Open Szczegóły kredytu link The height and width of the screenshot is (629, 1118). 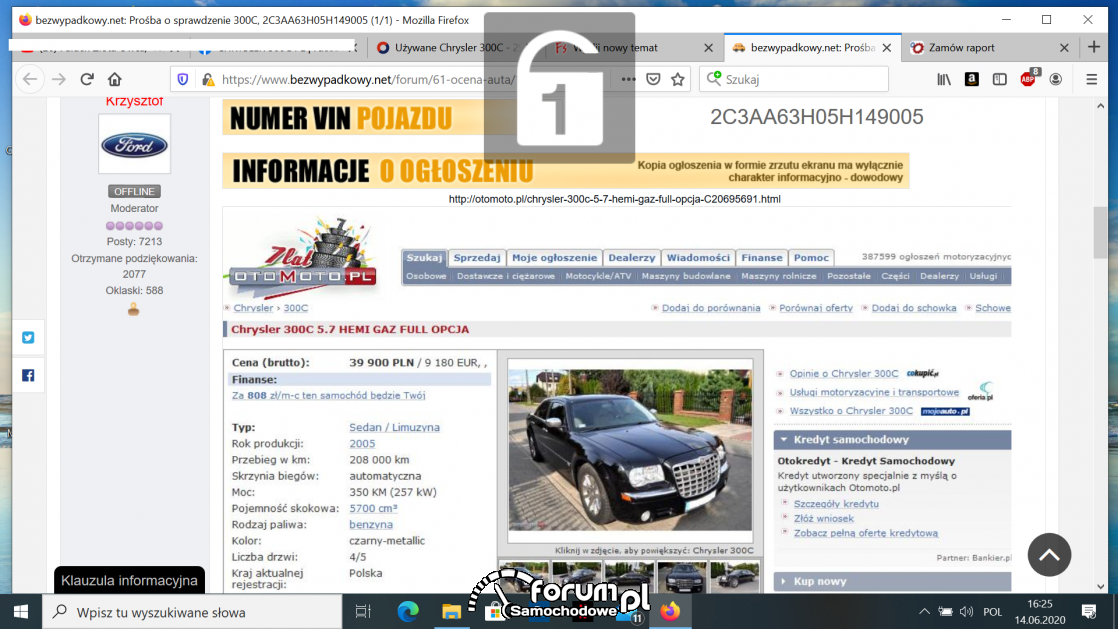click(836, 503)
